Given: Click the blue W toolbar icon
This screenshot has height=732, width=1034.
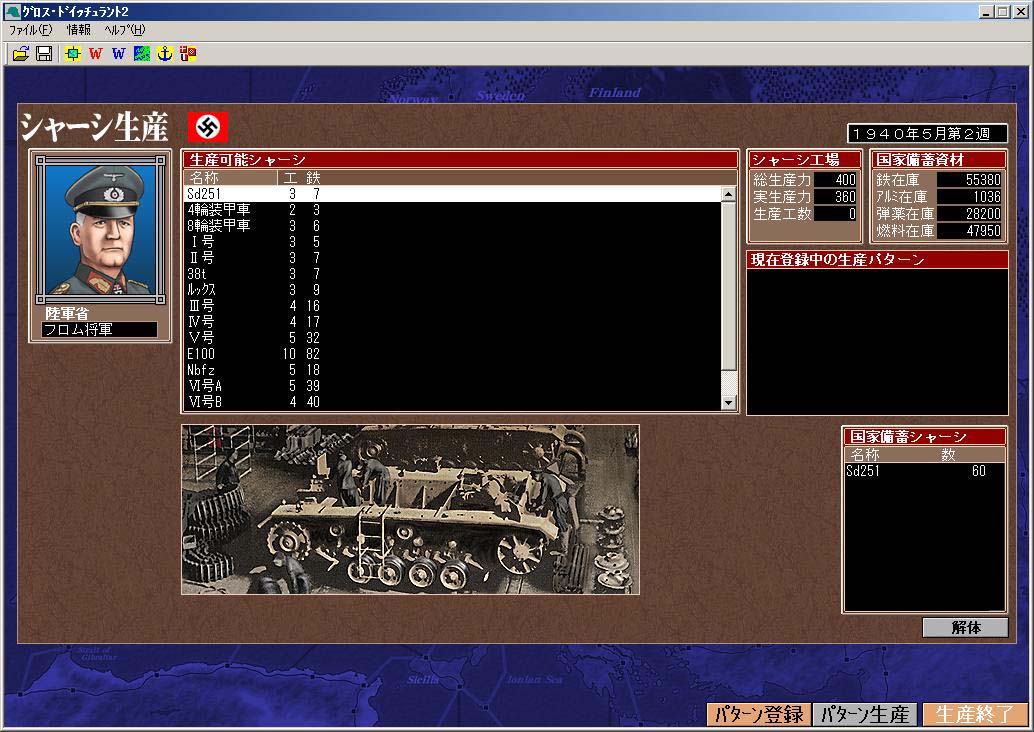Looking at the screenshot, I should [118, 54].
